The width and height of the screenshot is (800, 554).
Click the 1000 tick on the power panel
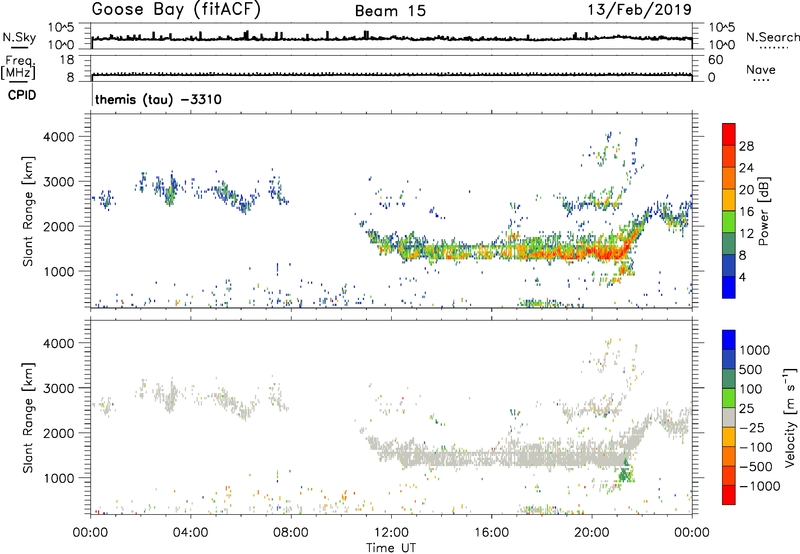(58, 271)
